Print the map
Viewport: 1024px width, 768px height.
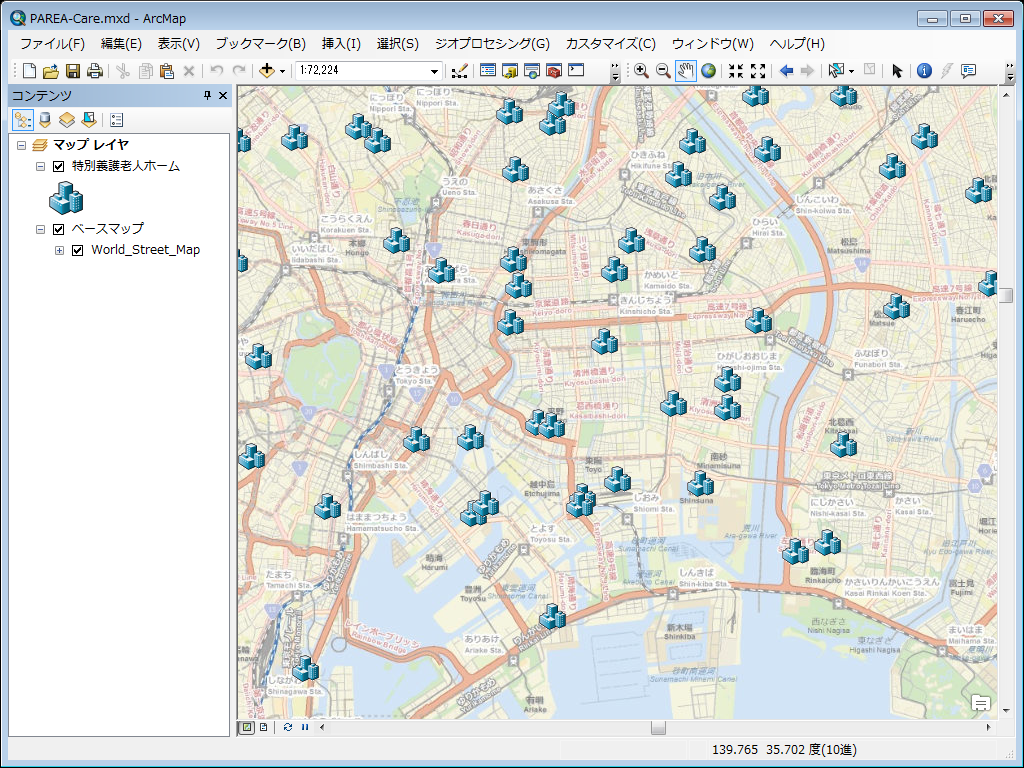[x=95, y=71]
